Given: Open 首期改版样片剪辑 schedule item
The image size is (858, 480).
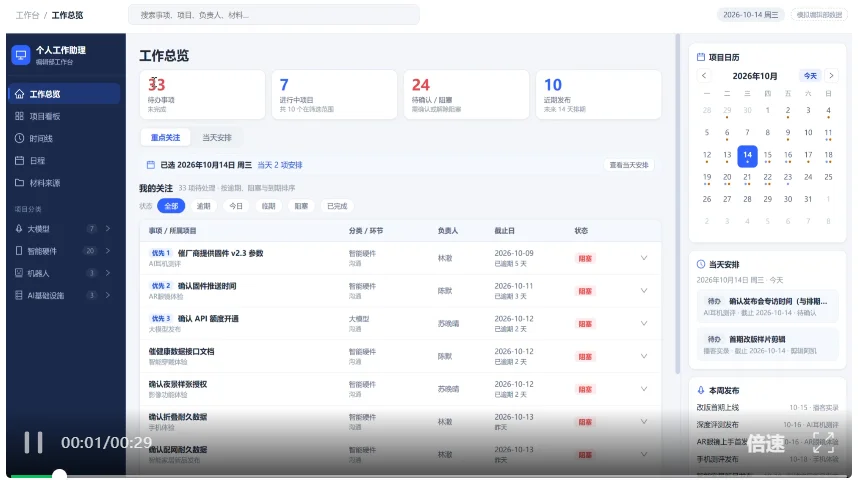Looking at the screenshot, I should [x=767, y=344].
